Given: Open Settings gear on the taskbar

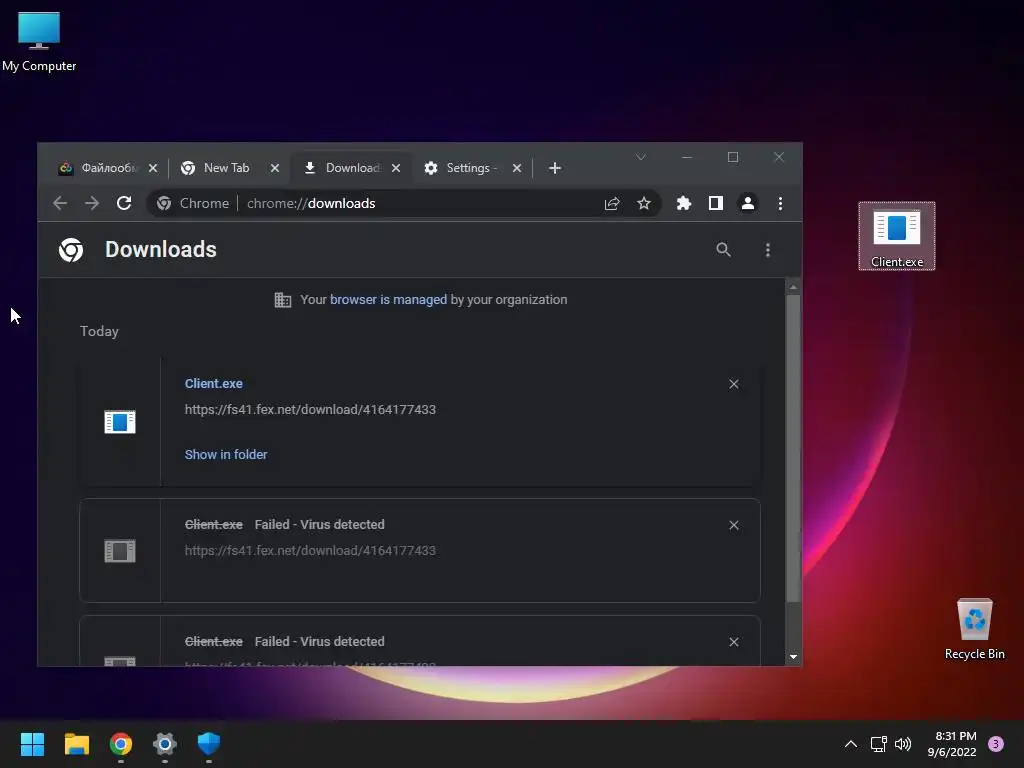Looking at the screenshot, I should pos(165,744).
